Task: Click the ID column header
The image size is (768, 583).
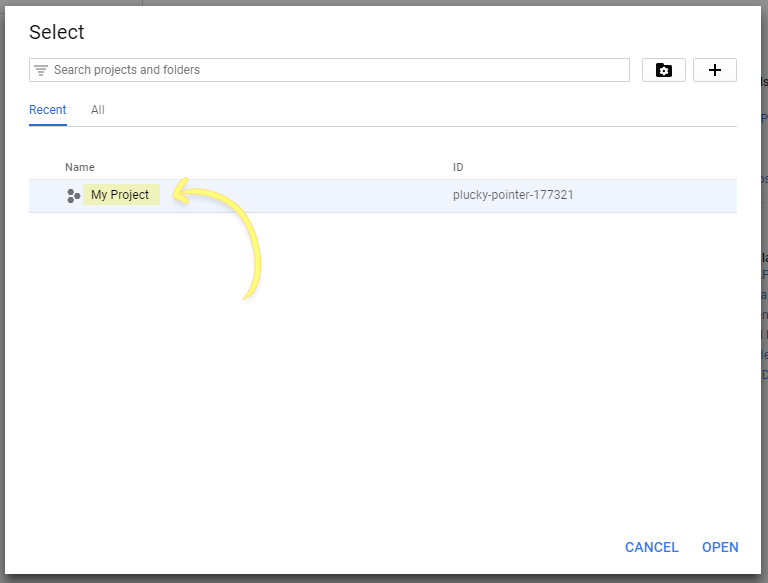Action: [x=458, y=167]
